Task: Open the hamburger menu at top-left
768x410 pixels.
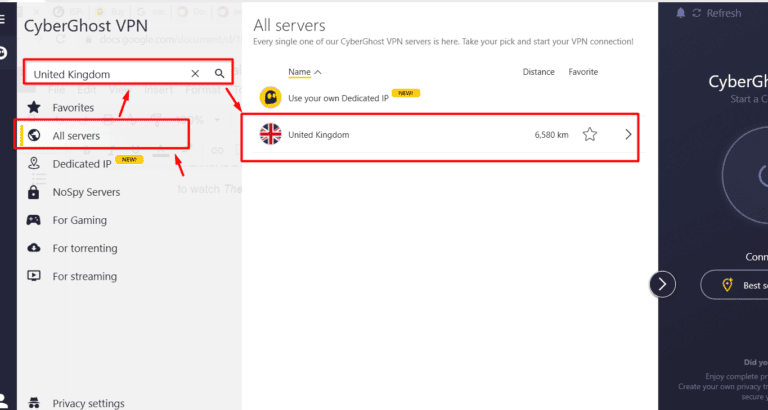Action: (4, 18)
